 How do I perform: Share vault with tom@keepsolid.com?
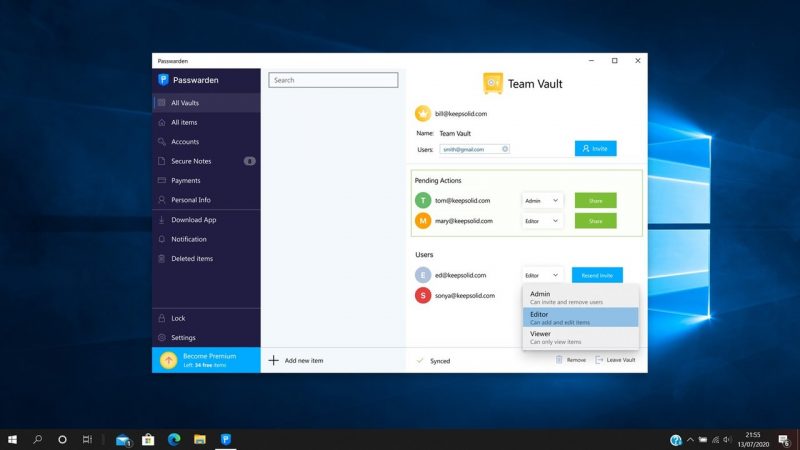point(595,201)
